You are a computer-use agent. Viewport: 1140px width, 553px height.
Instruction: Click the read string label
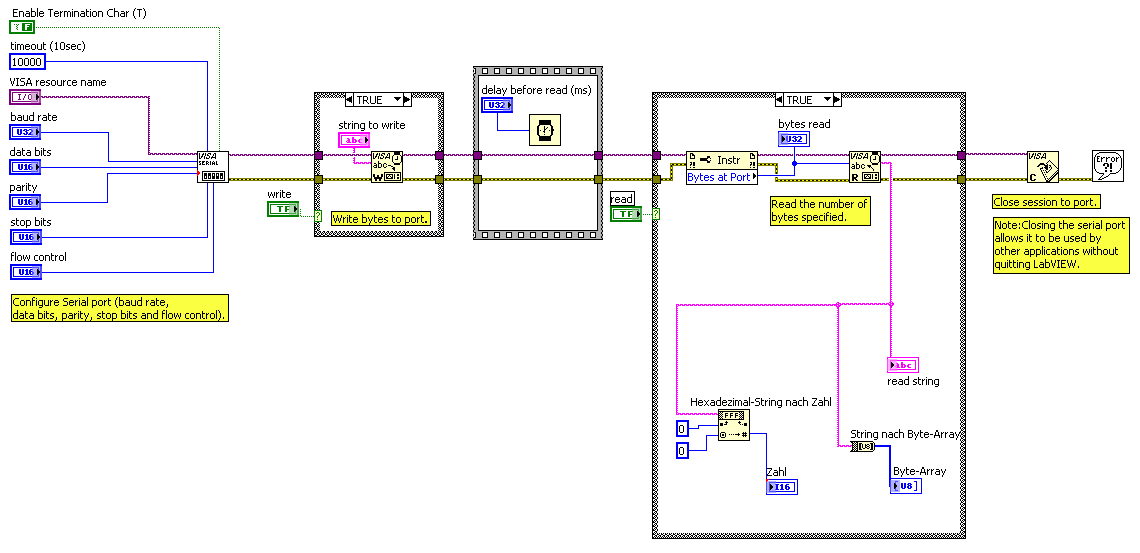click(x=913, y=381)
